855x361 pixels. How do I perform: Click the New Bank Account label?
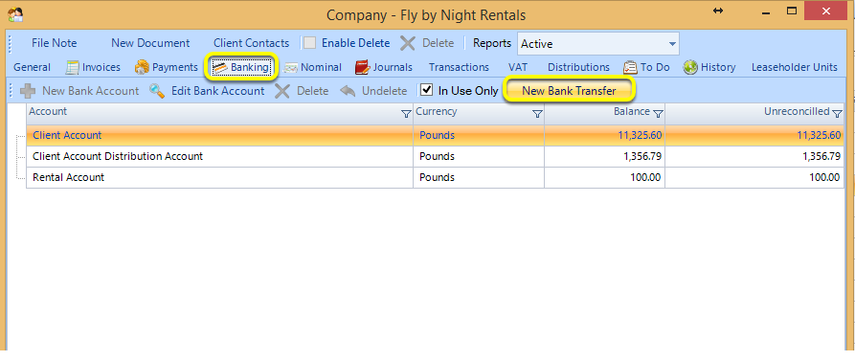tap(91, 91)
